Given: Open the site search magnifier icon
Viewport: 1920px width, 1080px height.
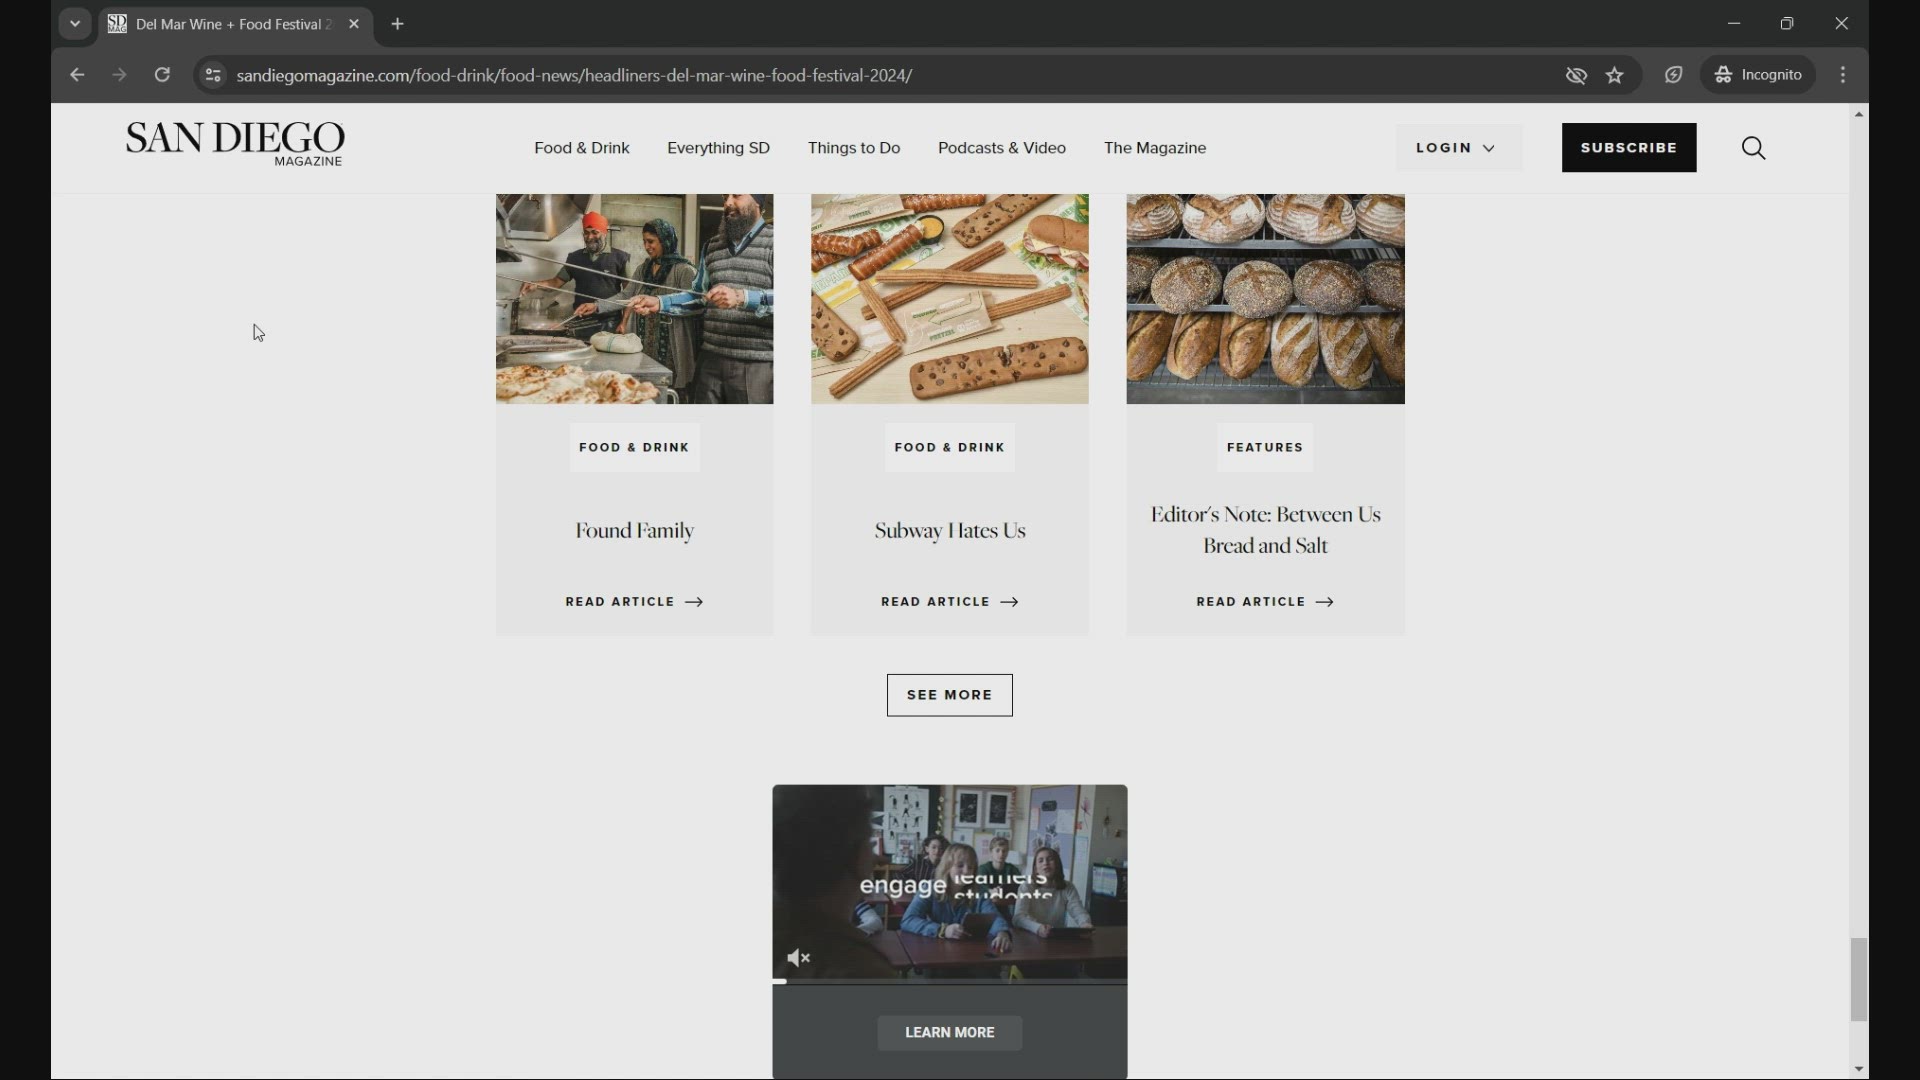Looking at the screenshot, I should click(1753, 148).
